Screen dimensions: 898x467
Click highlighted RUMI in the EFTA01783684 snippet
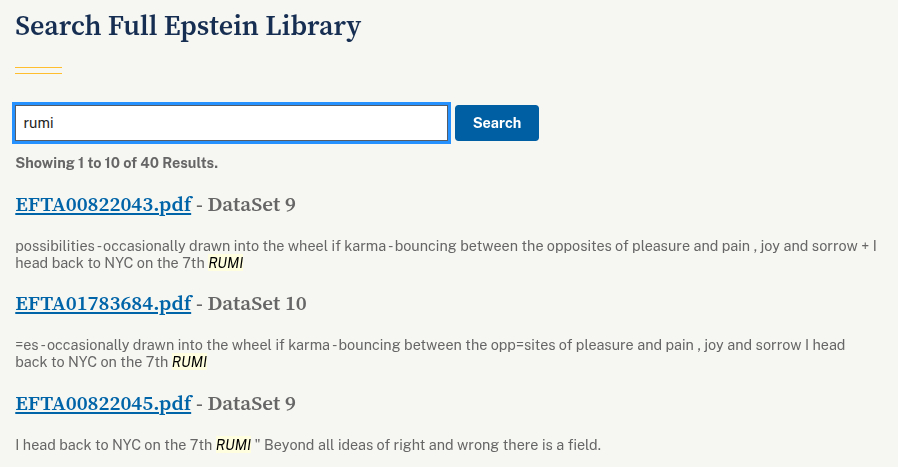pyautogui.click(x=190, y=362)
